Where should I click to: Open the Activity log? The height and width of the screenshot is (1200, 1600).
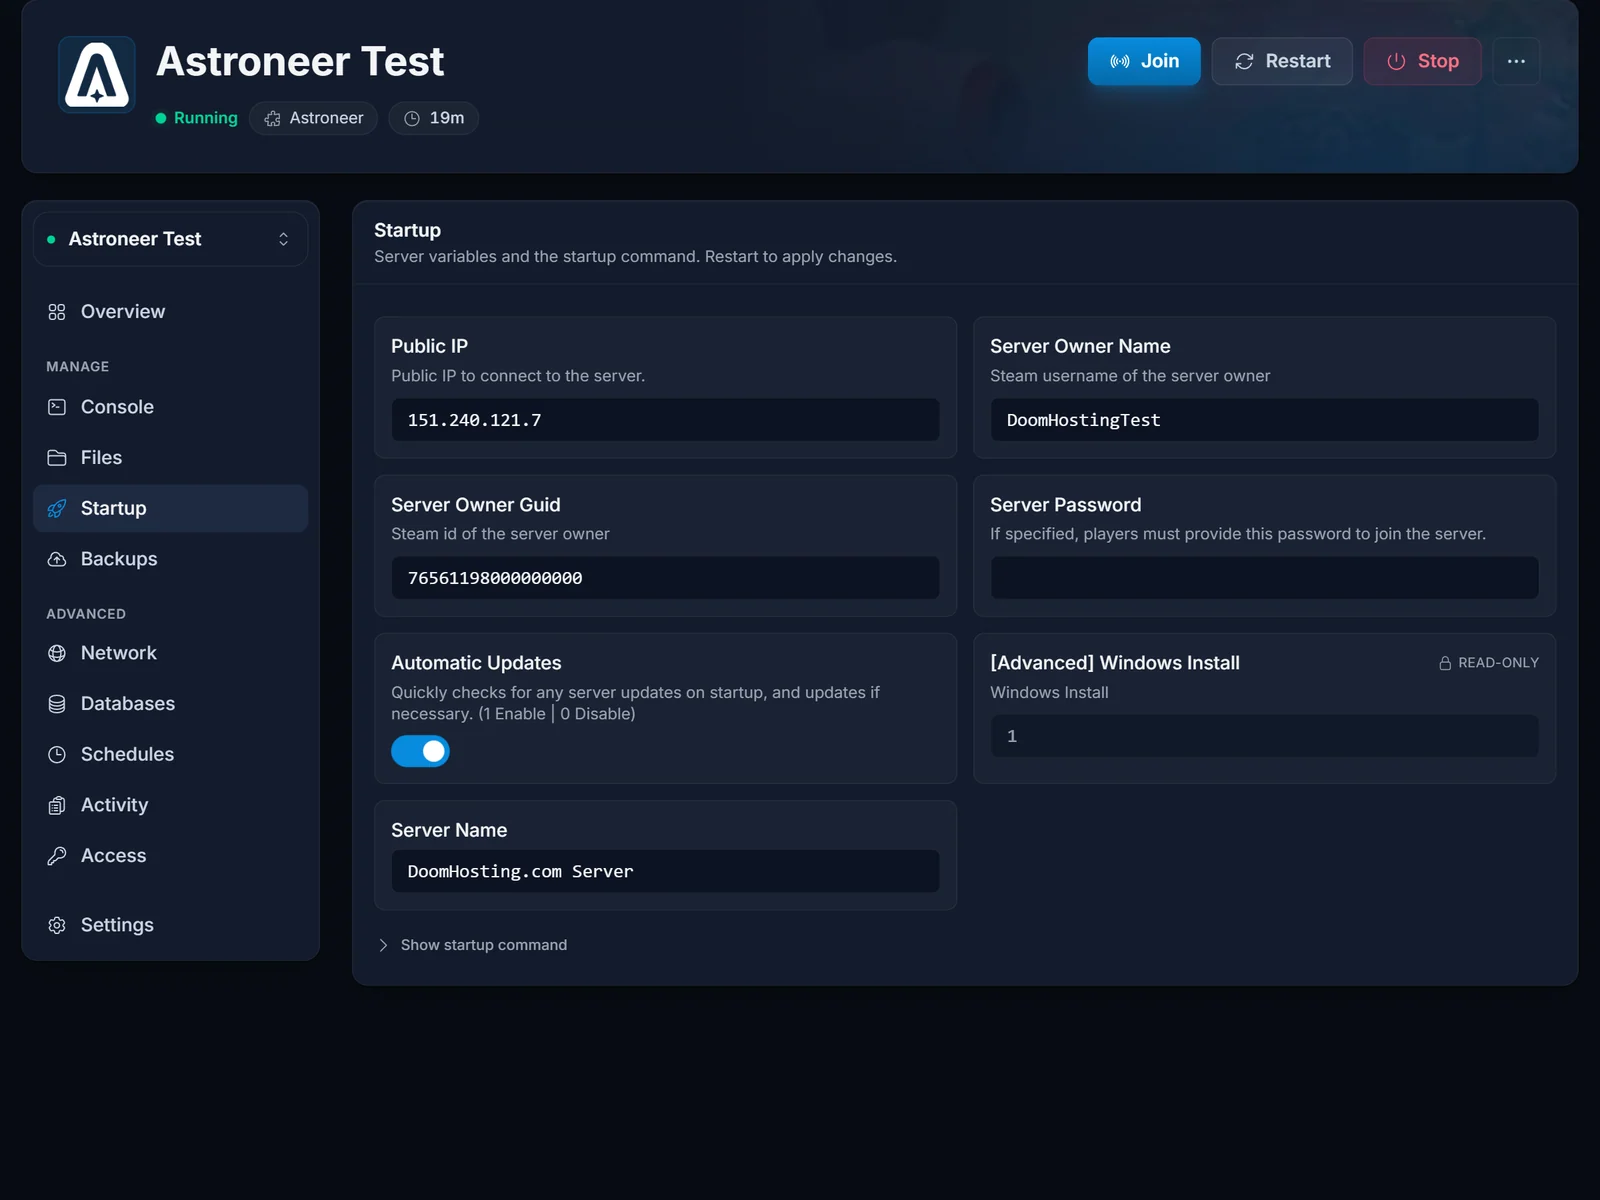(x=170, y=805)
